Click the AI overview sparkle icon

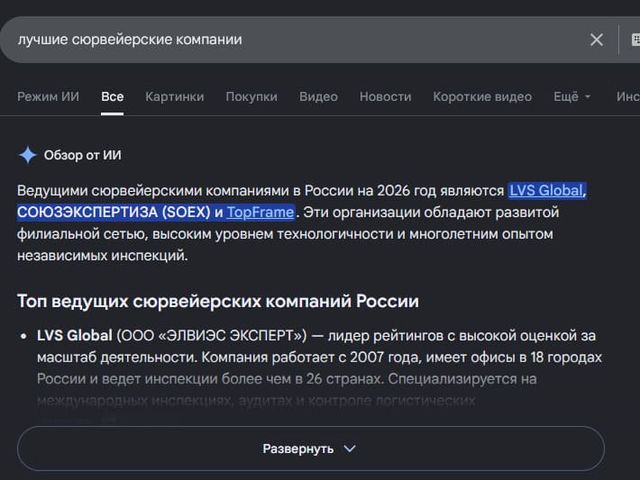click(x=28, y=155)
